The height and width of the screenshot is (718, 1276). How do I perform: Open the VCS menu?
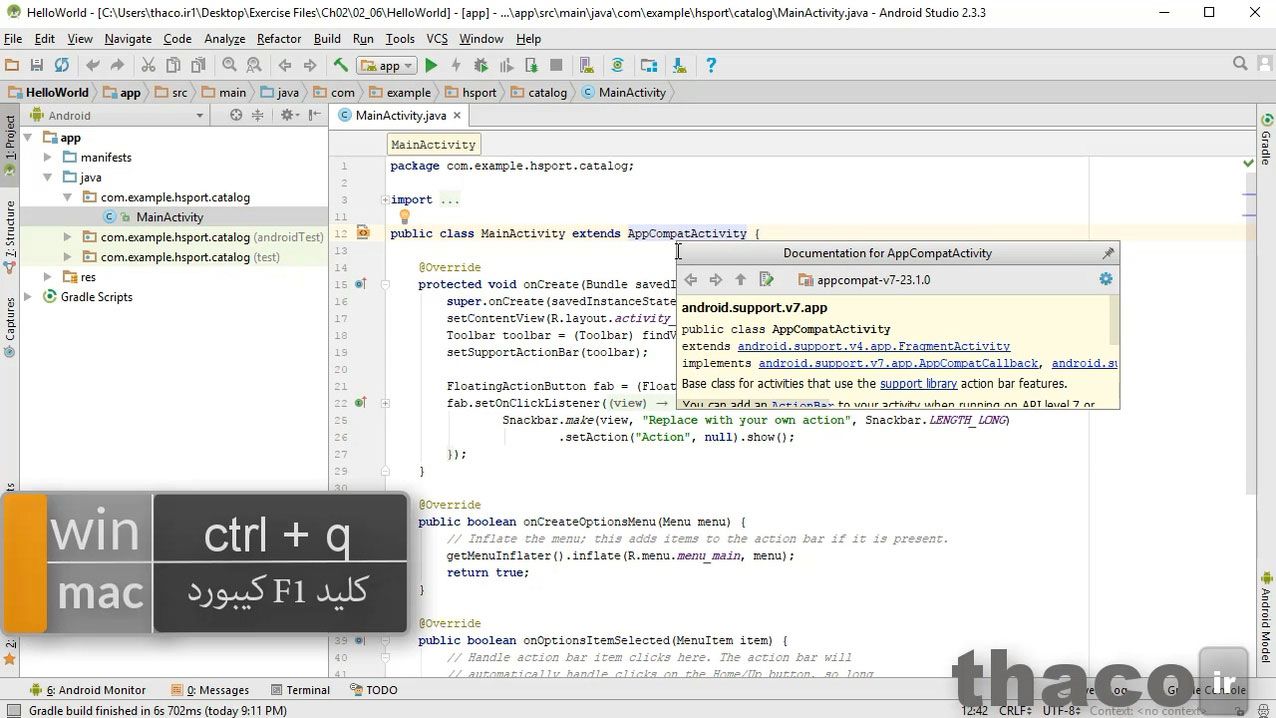(x=437, y=39)
